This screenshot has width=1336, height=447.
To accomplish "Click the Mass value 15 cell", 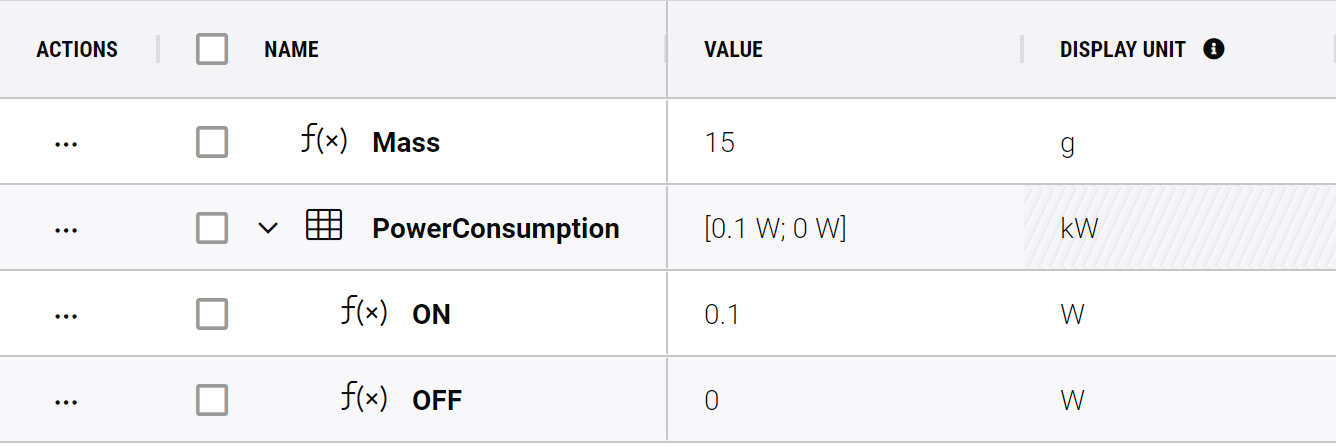I will [x=845, y=142].
